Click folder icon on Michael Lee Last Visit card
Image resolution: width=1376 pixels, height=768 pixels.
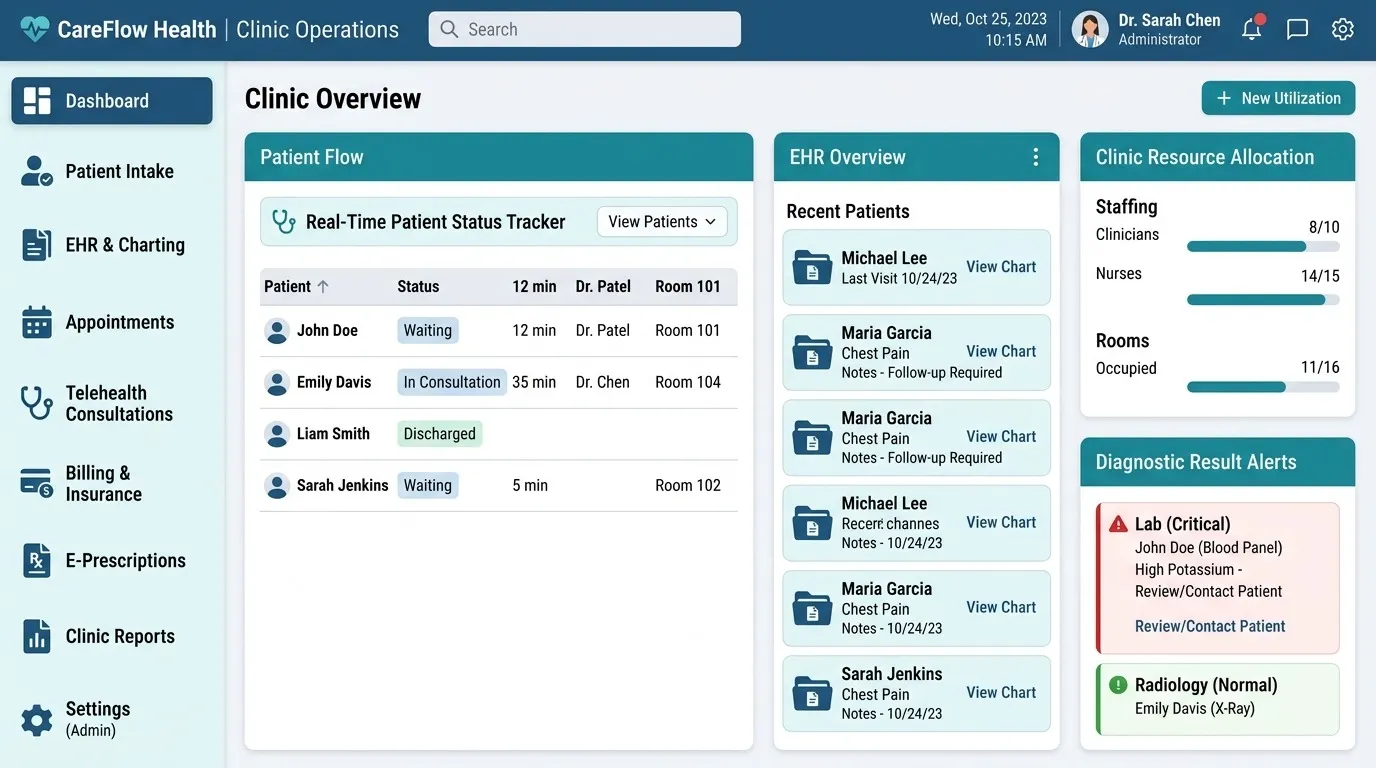[x=812, y=267]
